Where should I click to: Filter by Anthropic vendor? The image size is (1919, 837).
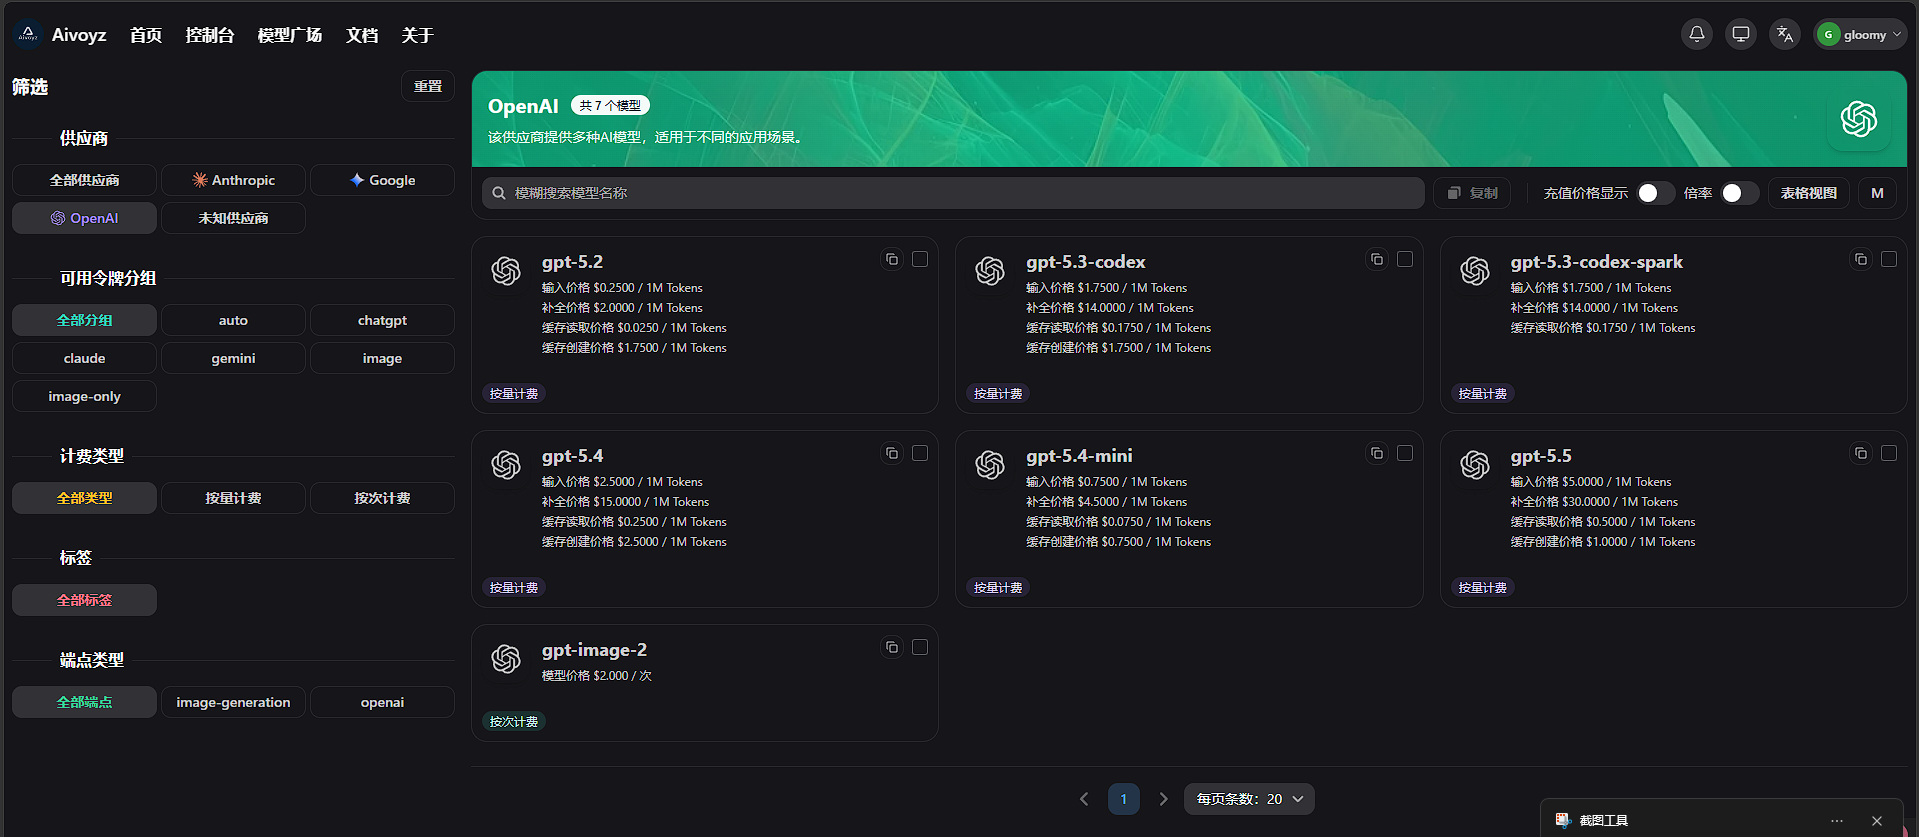point(233,180)
